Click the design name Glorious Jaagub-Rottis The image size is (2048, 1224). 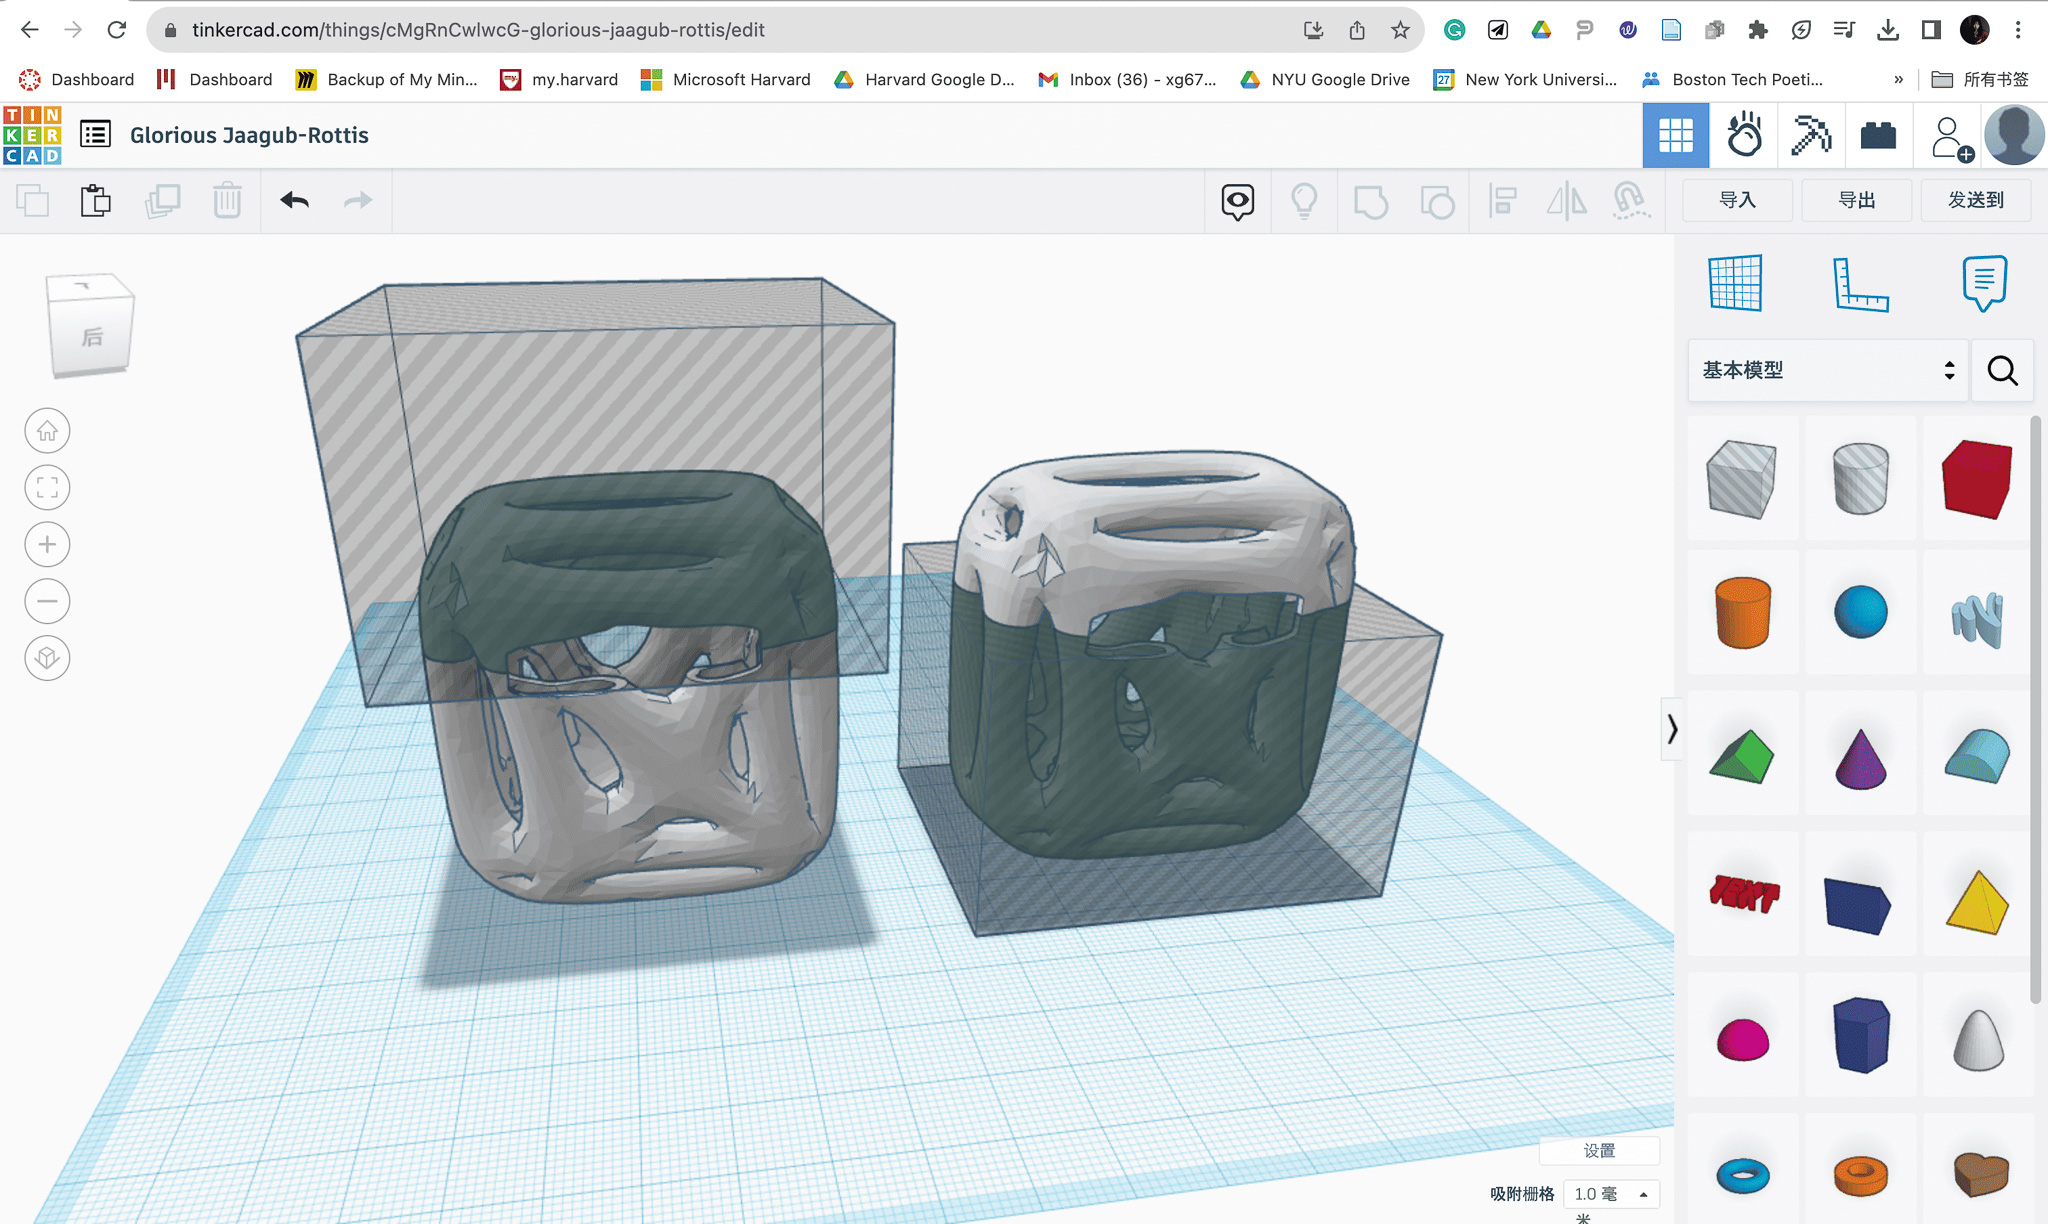[249, 135]
